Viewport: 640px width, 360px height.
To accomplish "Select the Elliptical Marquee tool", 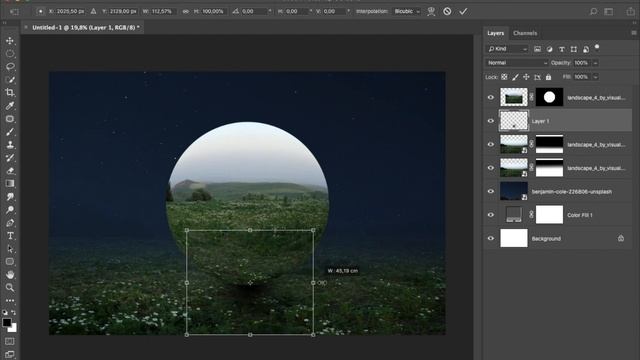I will tap(10, 54).
